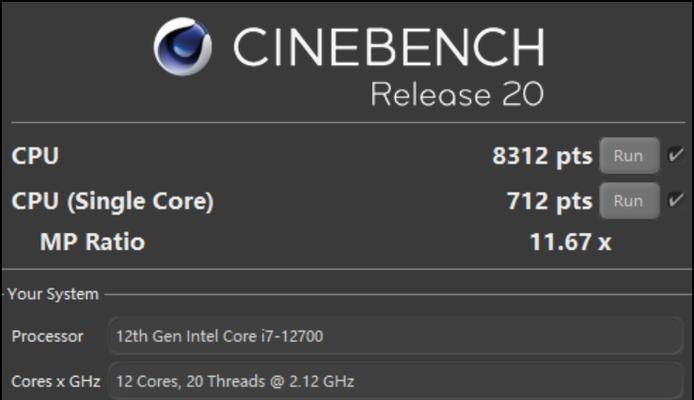Click the Cinebench sphere logo icon

point(182,46)
